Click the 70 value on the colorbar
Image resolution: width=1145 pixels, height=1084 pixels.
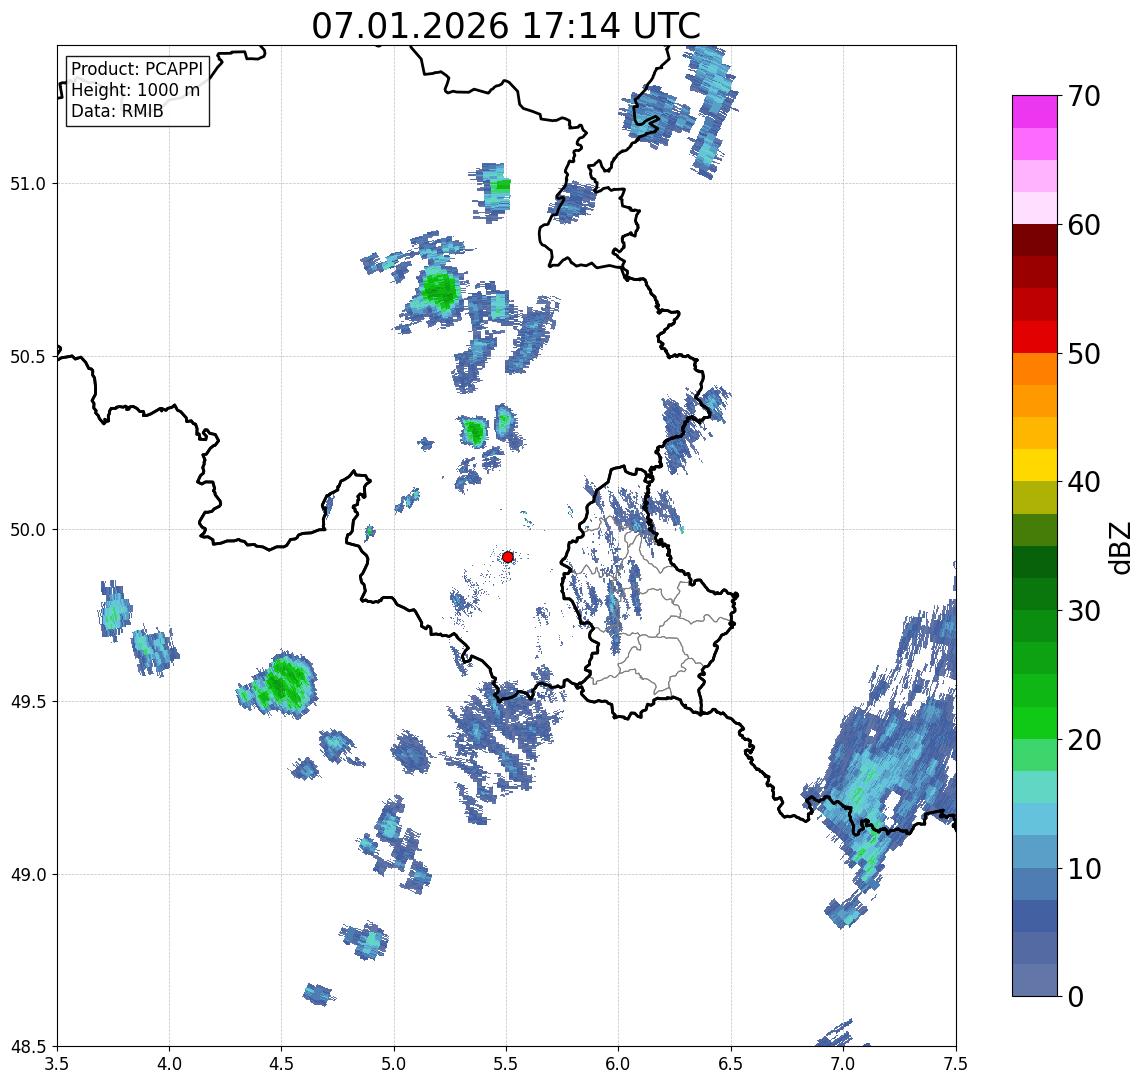pyautogui.click(x=1084, y=96)
